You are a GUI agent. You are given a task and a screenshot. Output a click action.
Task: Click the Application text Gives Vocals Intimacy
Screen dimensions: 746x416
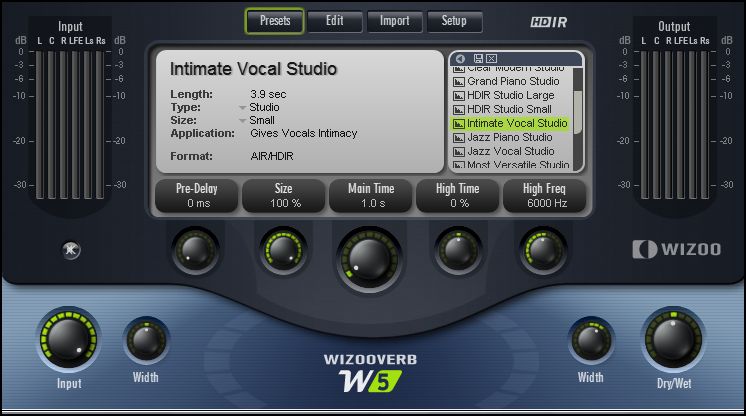coord(304,133)
